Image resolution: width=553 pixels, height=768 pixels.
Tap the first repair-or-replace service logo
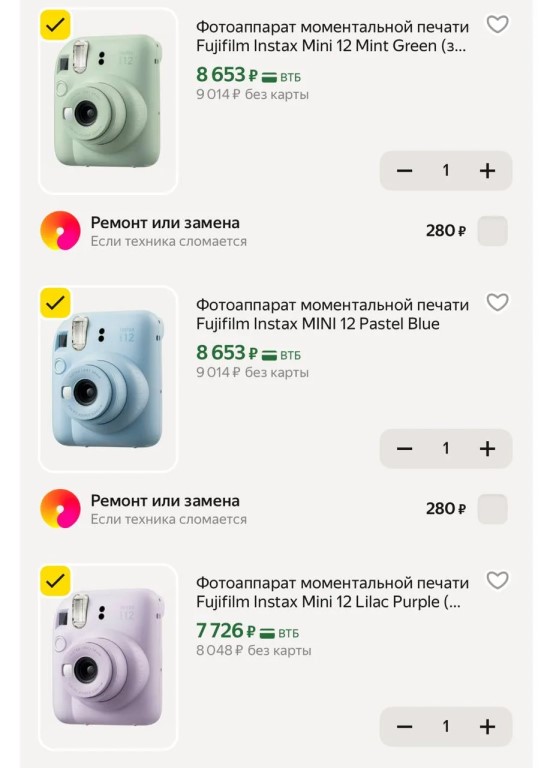point(60,231)
